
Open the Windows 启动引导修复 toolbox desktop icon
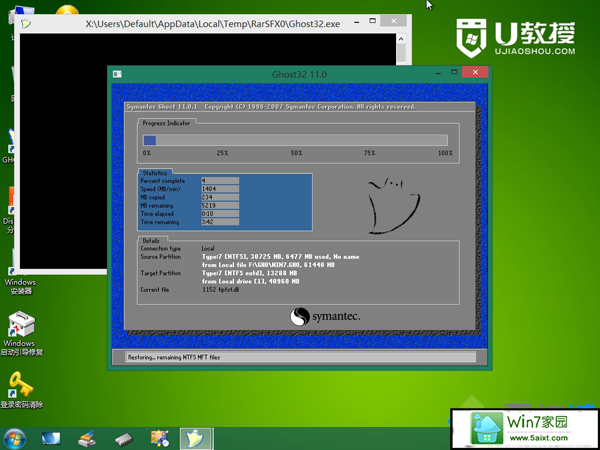tap(21, 334)
